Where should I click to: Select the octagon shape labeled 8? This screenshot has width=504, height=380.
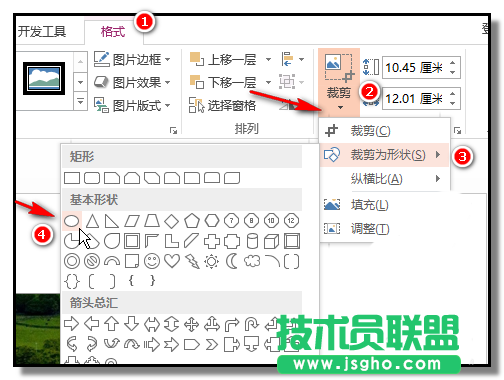[x=251, y=221]
